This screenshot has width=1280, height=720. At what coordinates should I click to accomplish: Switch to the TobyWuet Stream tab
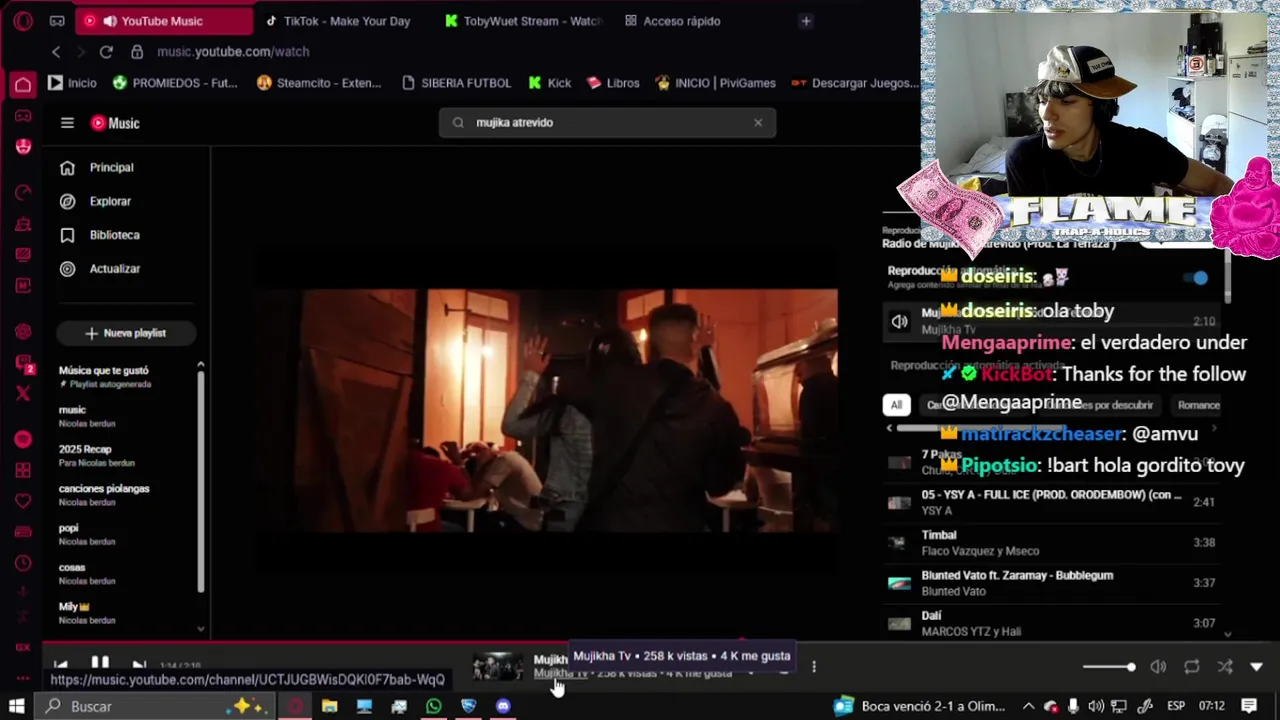(x=522, y=21)
